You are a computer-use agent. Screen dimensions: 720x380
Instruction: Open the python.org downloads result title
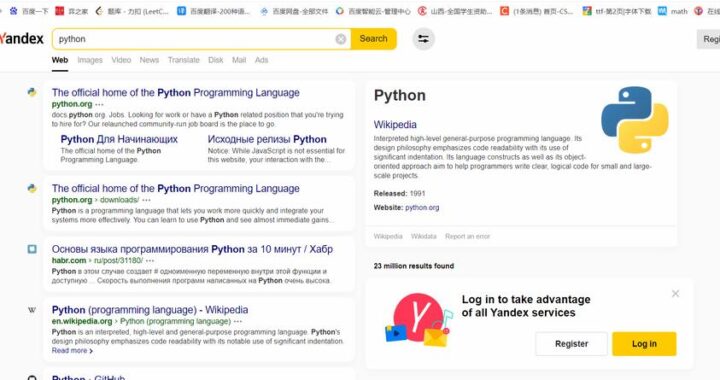pos(175,189)
